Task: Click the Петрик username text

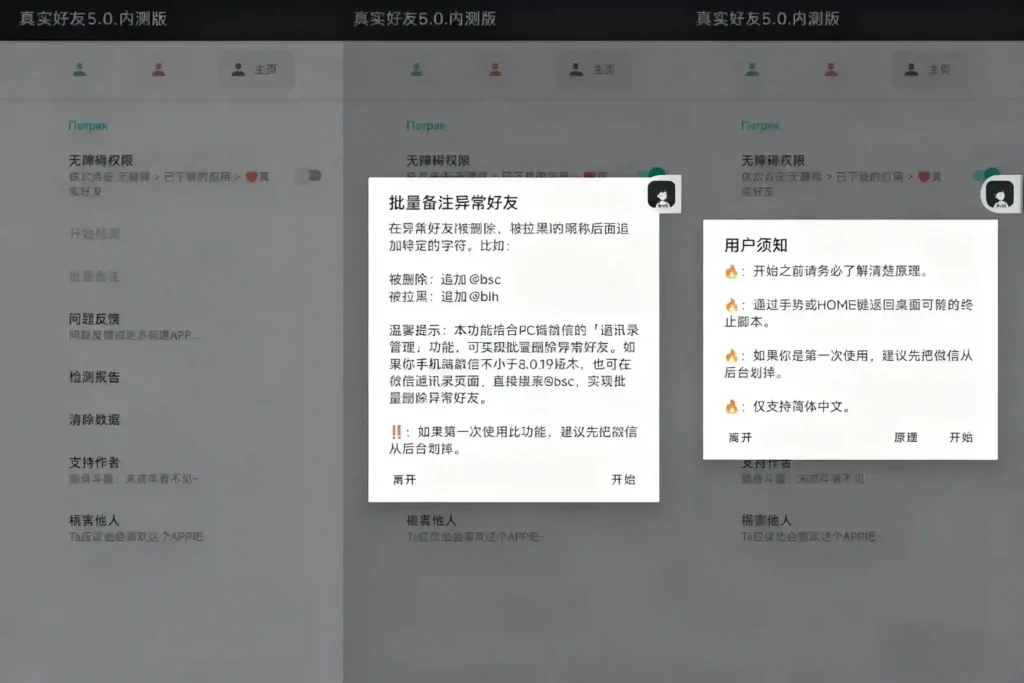Action: (x=87, y=128)
